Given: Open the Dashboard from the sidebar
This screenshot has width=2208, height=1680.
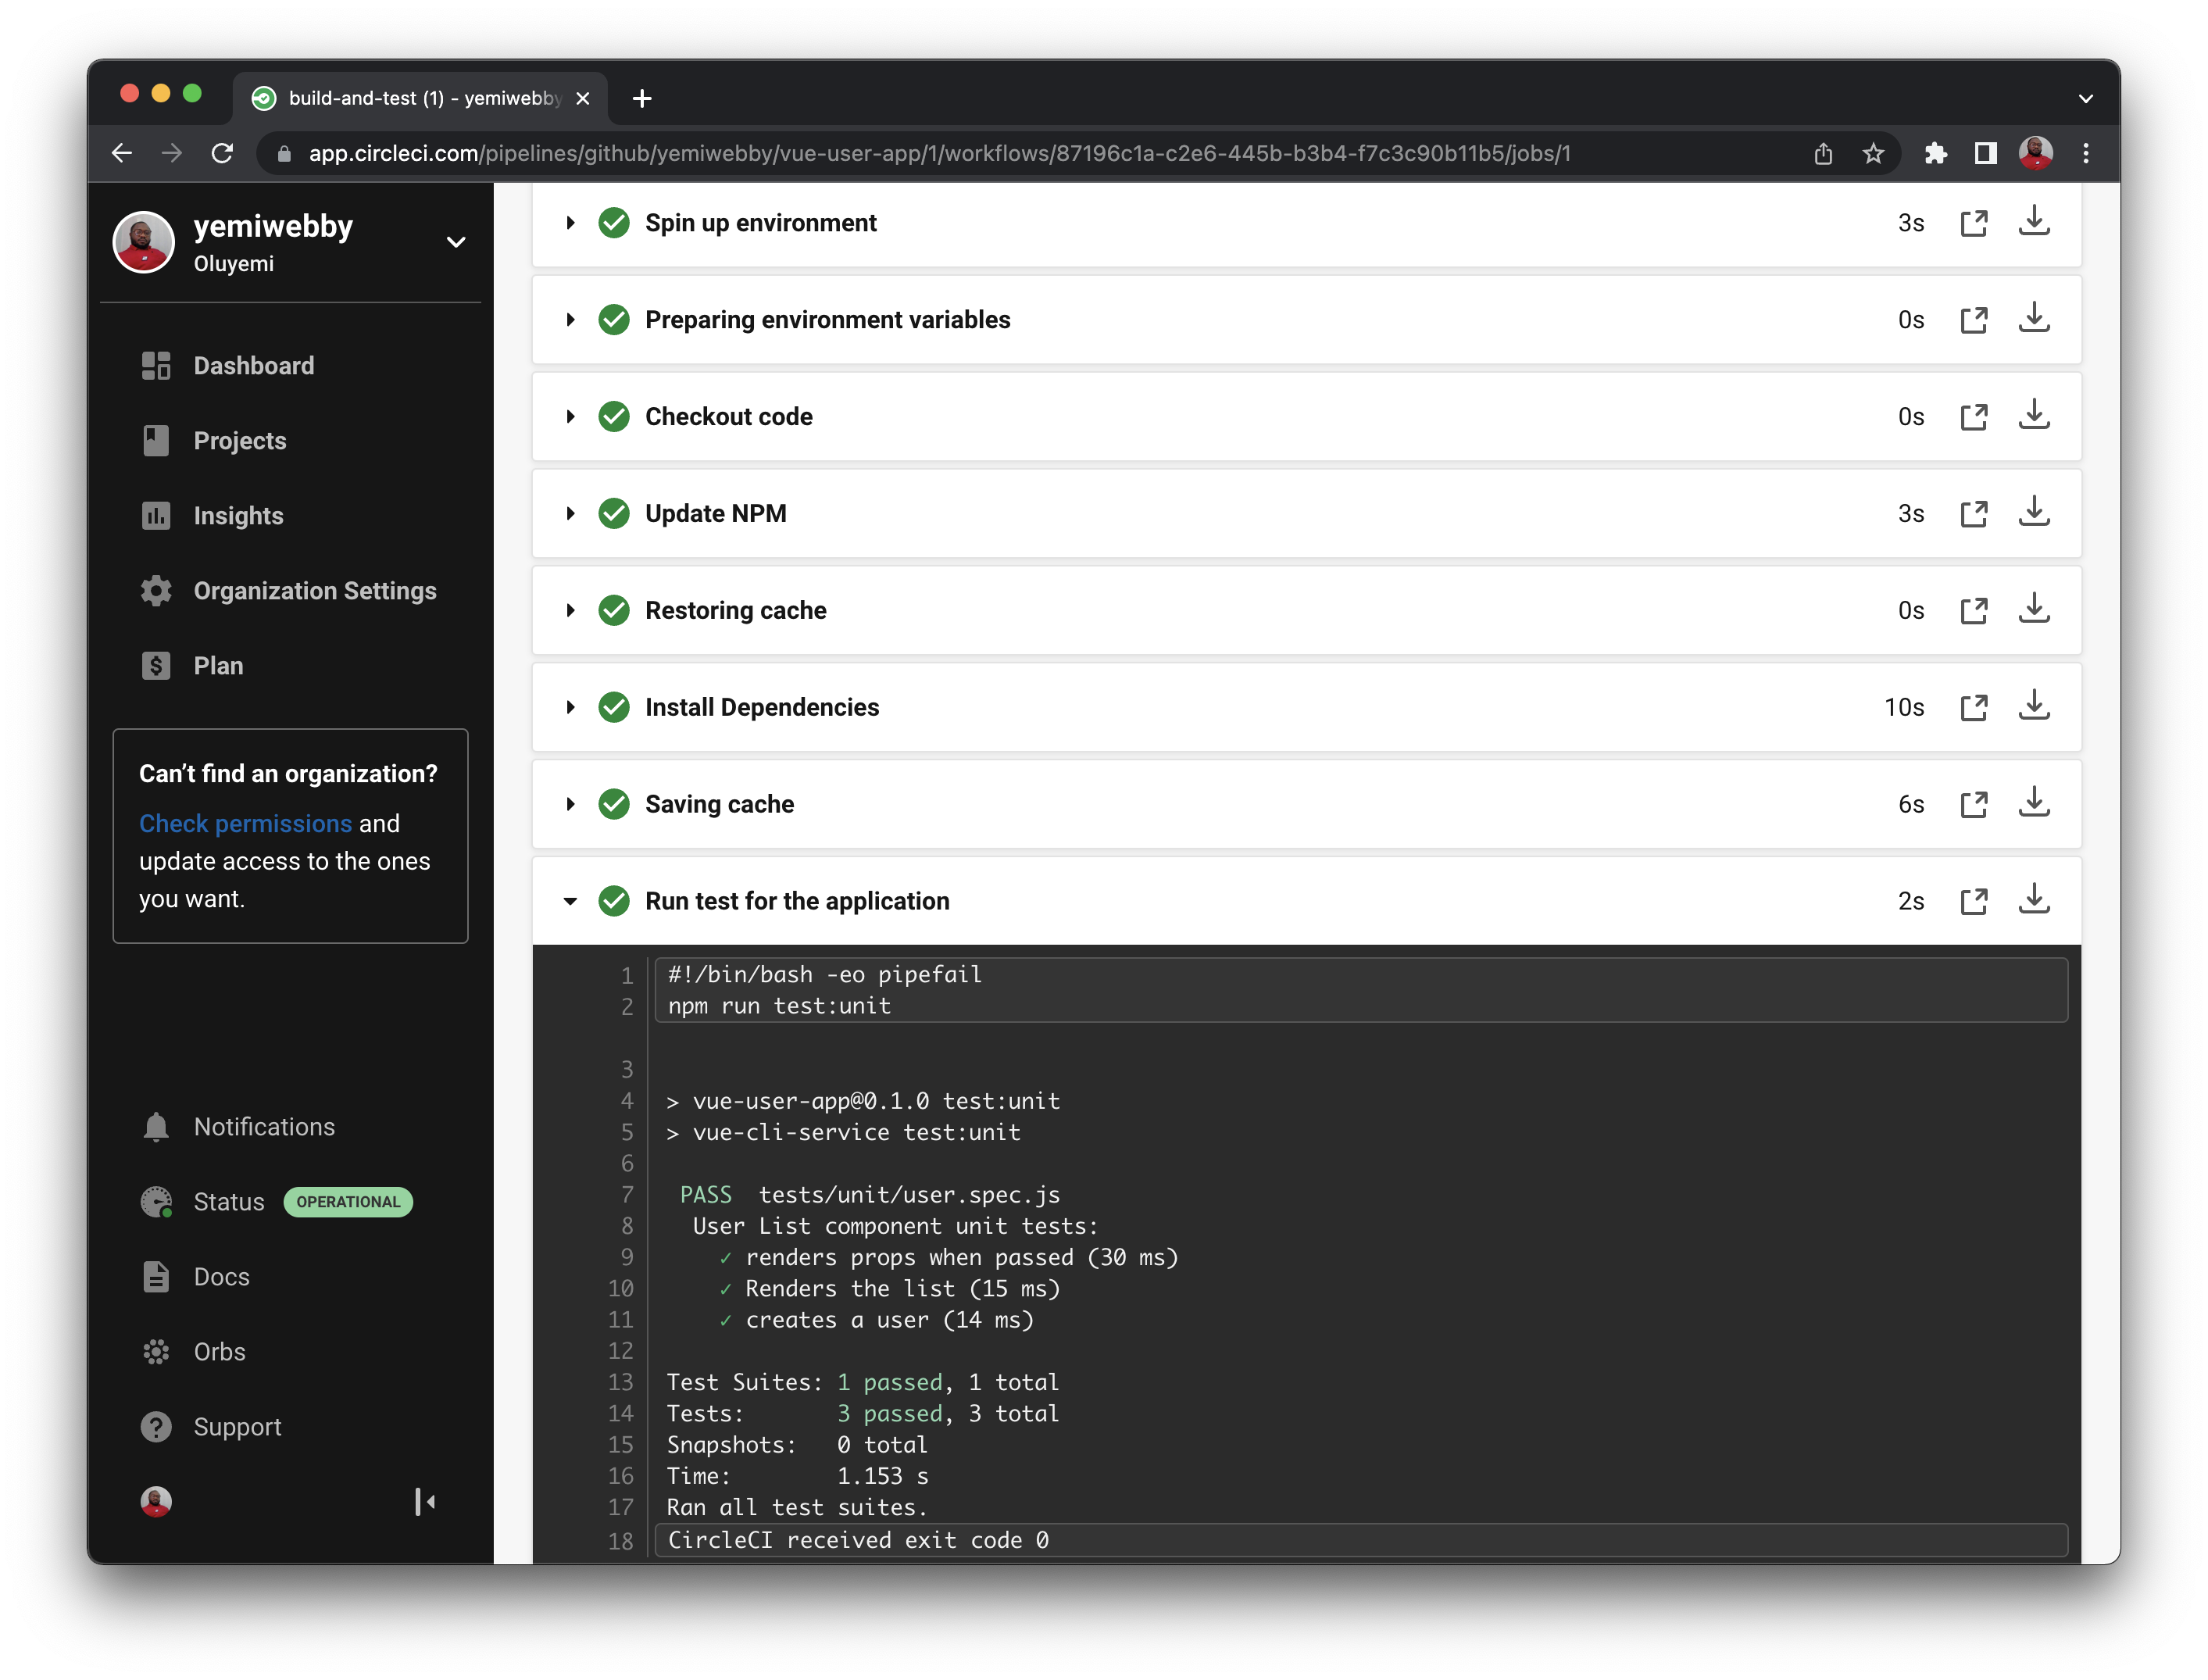Looking at the screenshot, I should (253, 365).
